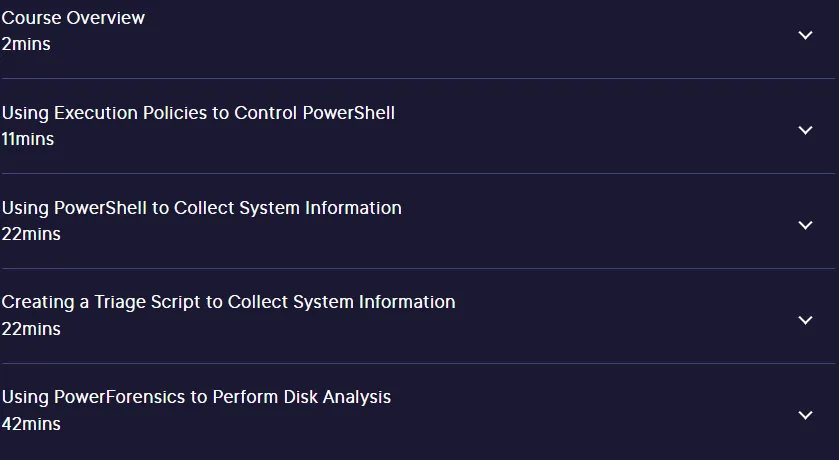Click 22mins under Using PowerShell to Collect
Image resolution: width=839 pixels, height=460 pixels.
tap(31, 234)
